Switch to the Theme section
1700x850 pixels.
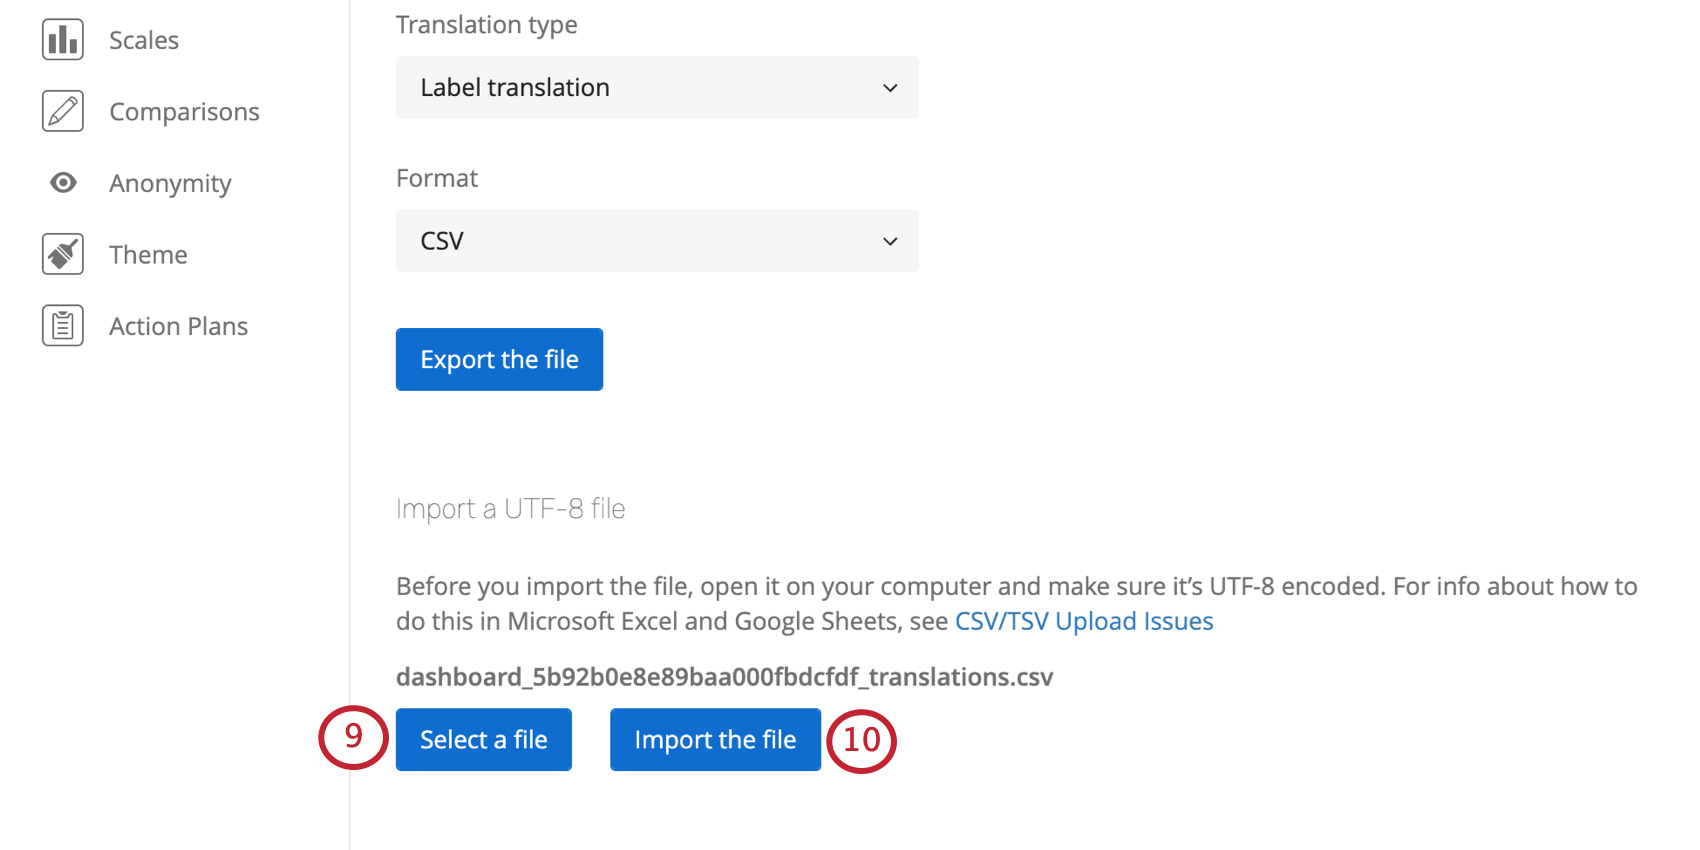[x=148, y=255]
